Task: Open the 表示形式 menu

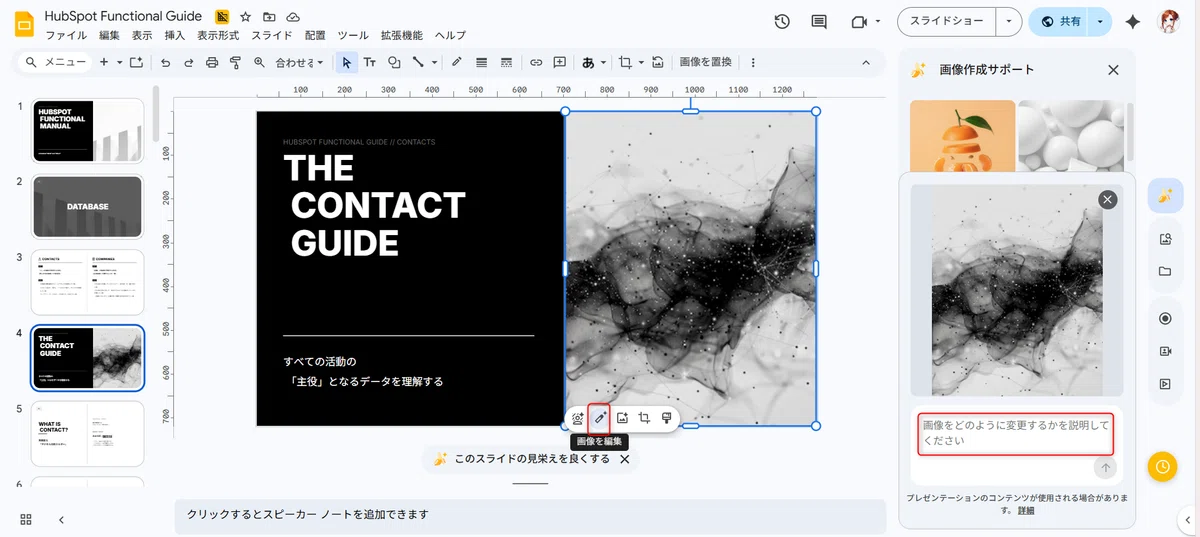Action: (x=218, y=35)
